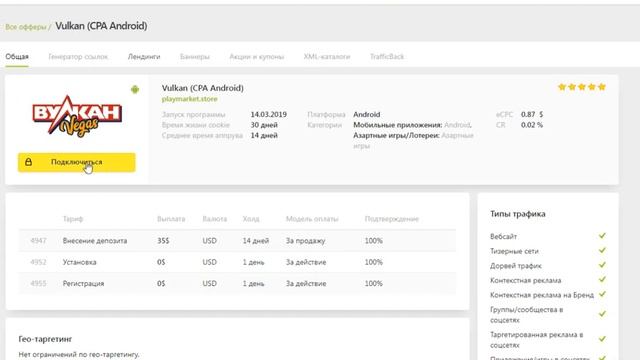
Task: Click the CR value 0.02 %
Action: (x=532, y=125)
